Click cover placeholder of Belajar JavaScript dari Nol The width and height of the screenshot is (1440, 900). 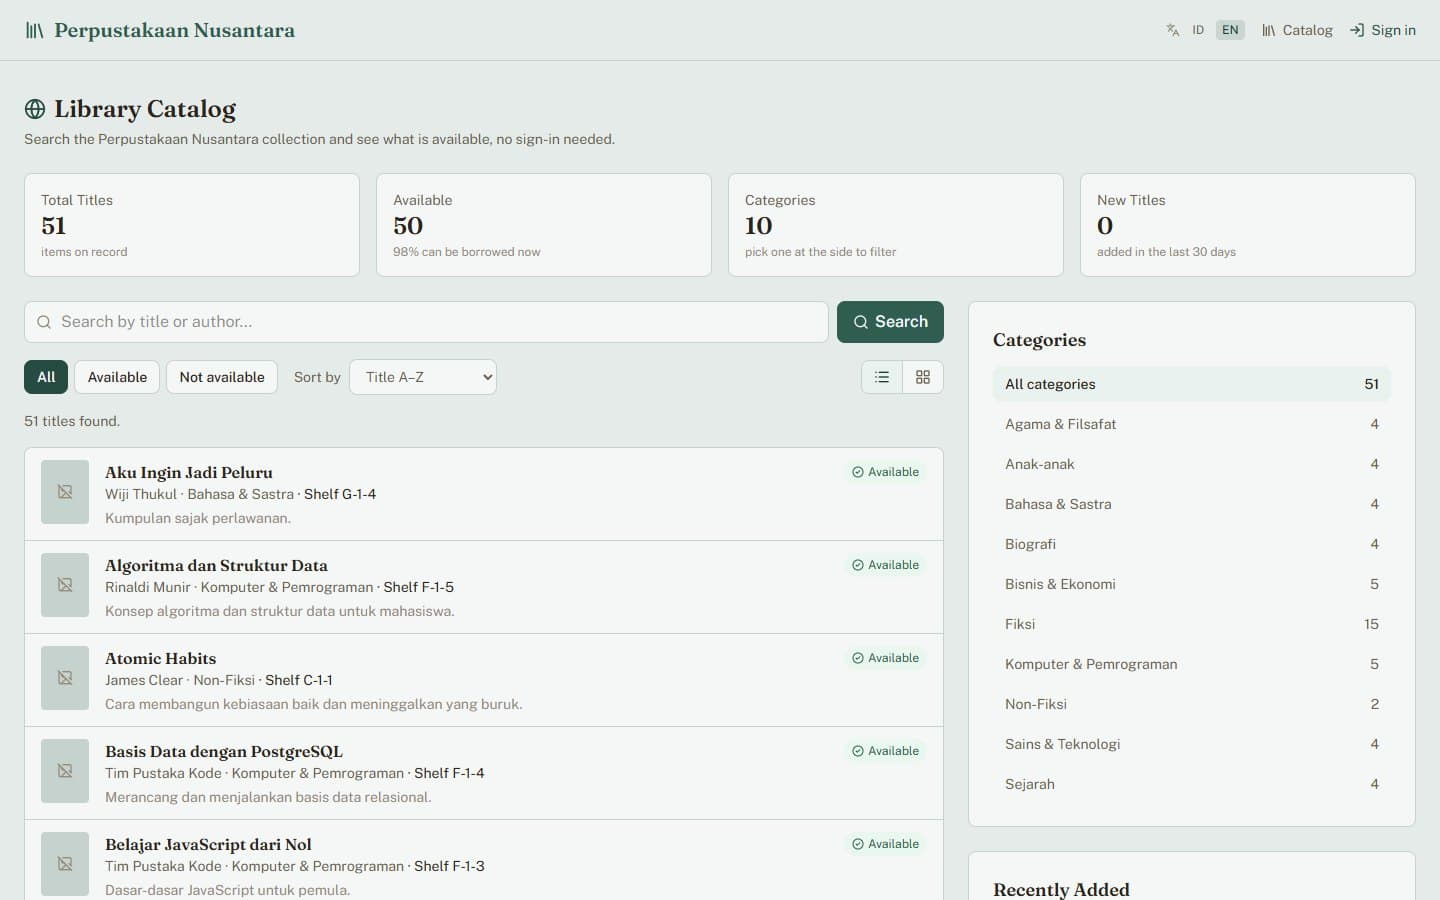[65, 864]
